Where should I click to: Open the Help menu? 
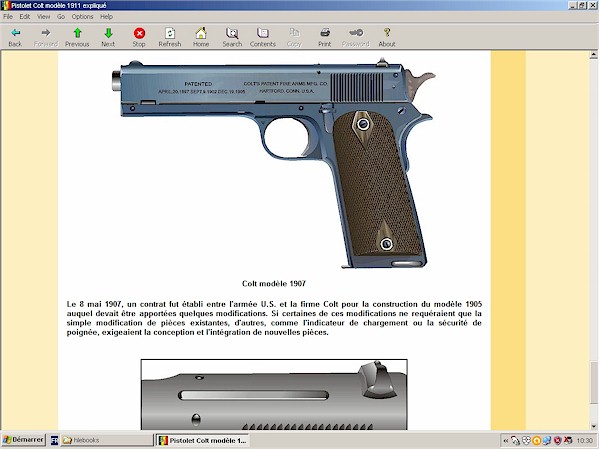(106, 16)
